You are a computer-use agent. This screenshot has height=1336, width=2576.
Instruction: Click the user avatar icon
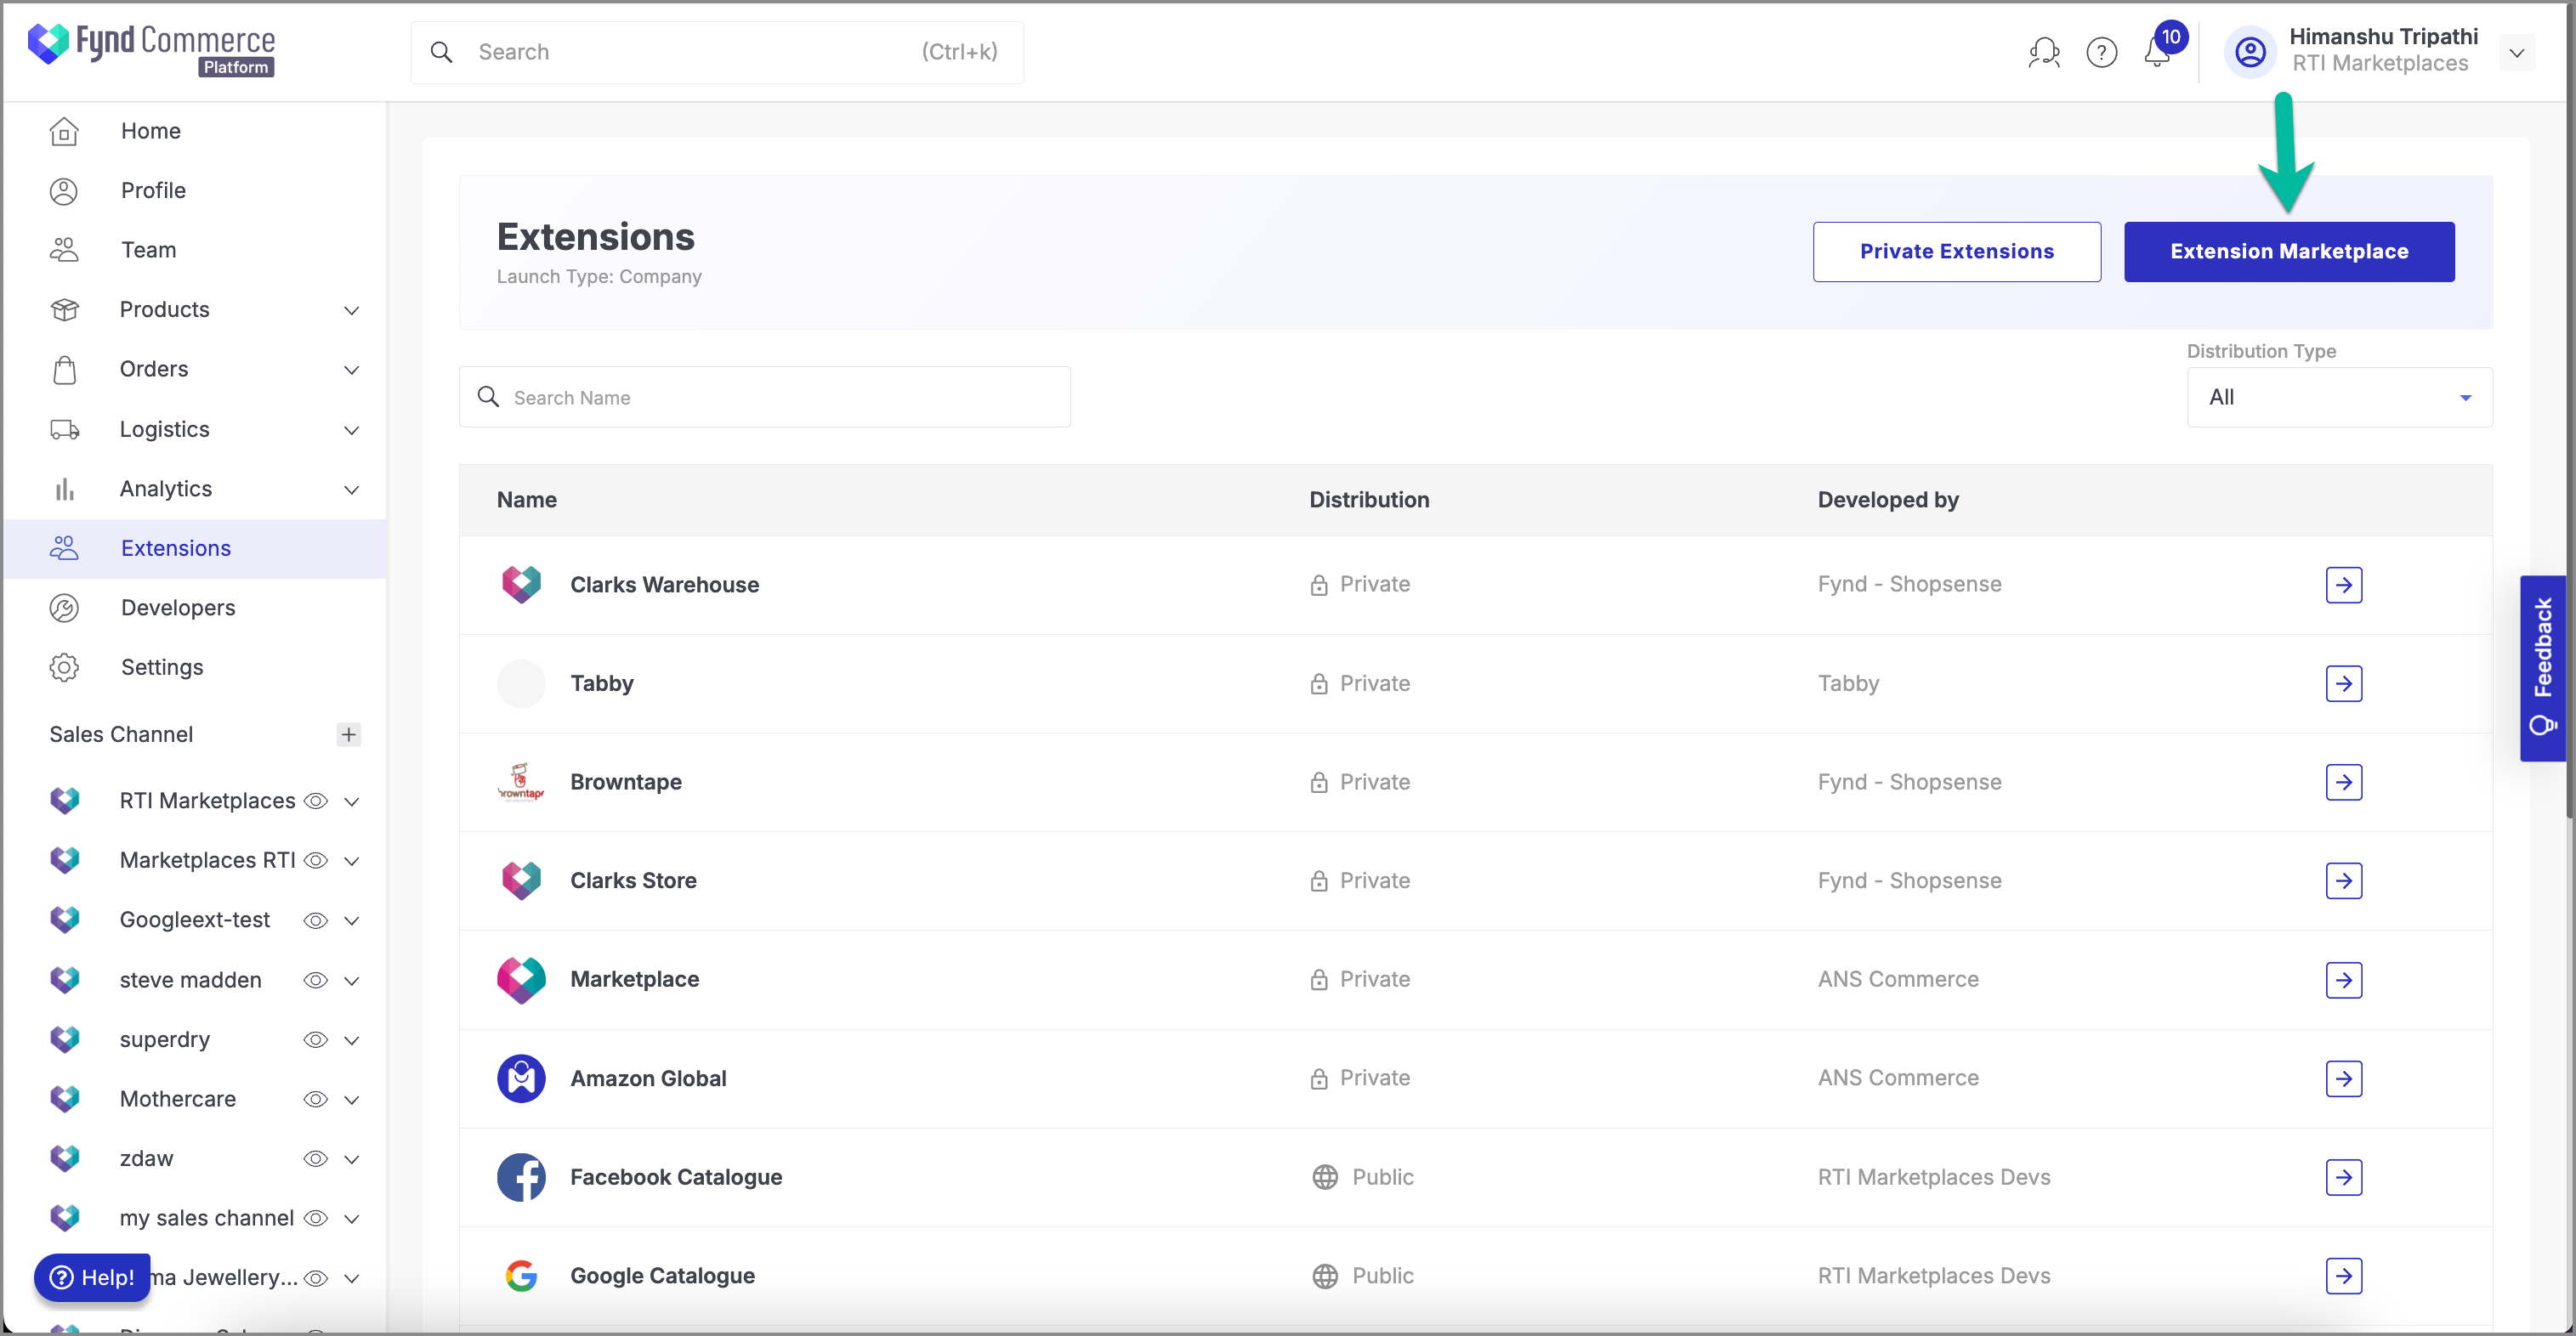tap(2250, 52)
